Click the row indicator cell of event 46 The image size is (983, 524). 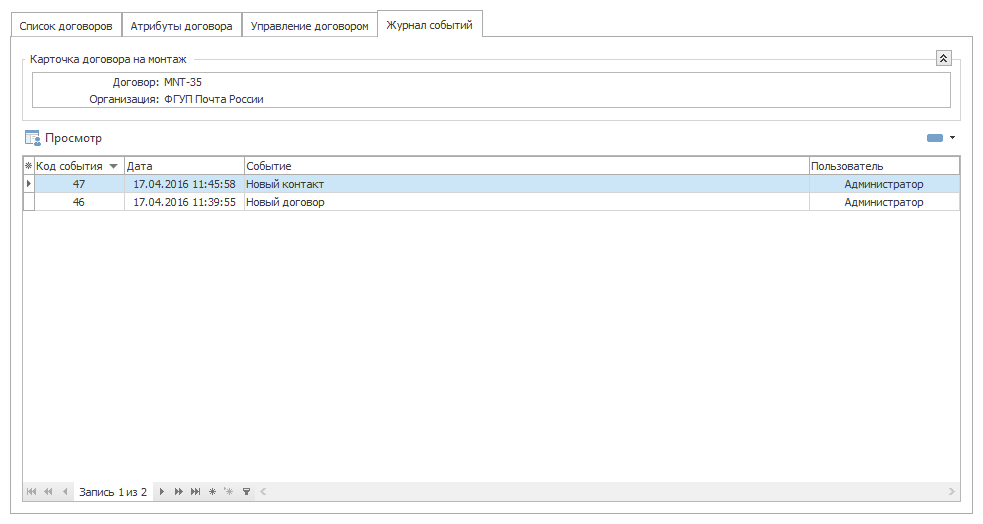(x=28, y=202)
